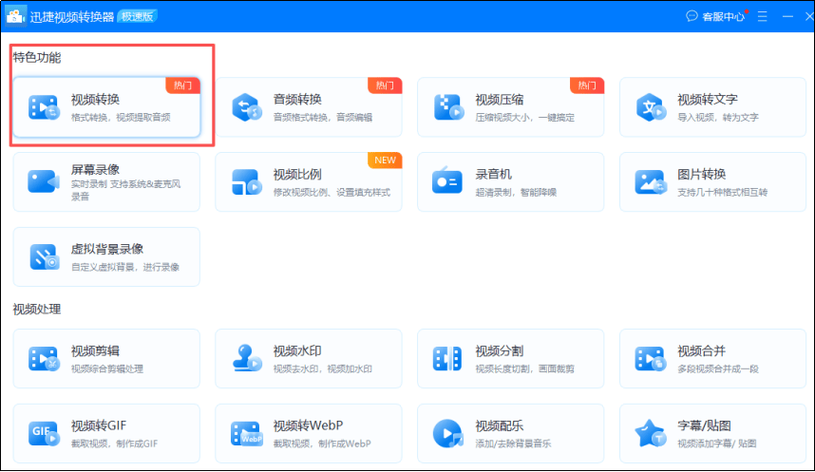Click the 热门 badge on 视频转换 card
This screenshot has height=472, width=815.
point(183,86)
